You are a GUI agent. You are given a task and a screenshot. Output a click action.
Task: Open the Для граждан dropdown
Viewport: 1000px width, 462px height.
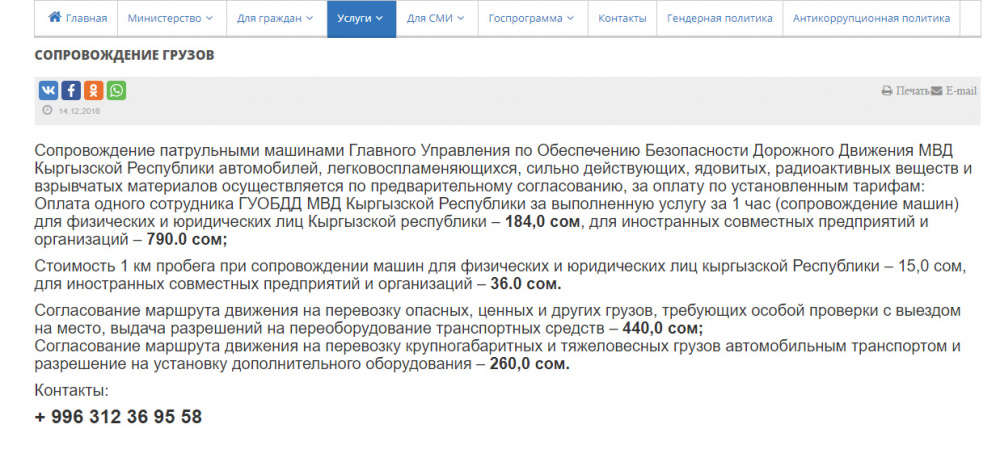tap(275, 19)
